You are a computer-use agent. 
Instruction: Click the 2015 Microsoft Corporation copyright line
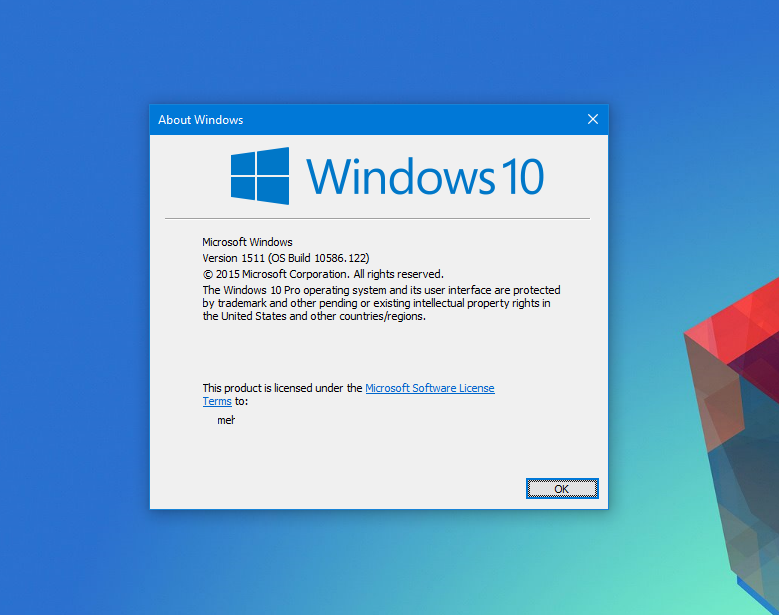pos(322,273)
